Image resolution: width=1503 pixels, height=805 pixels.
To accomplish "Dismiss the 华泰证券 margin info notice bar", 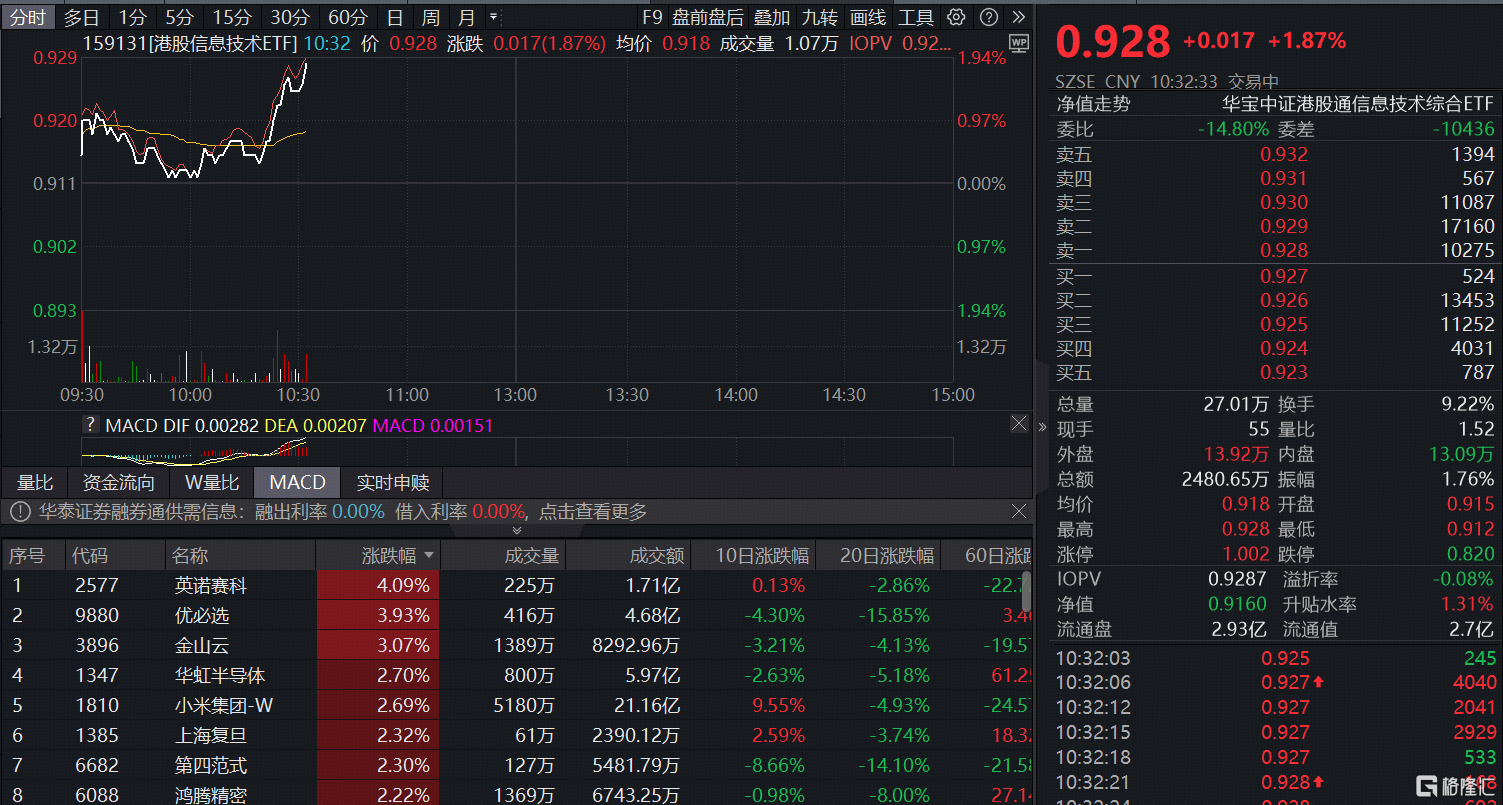I will (1018, 511).
